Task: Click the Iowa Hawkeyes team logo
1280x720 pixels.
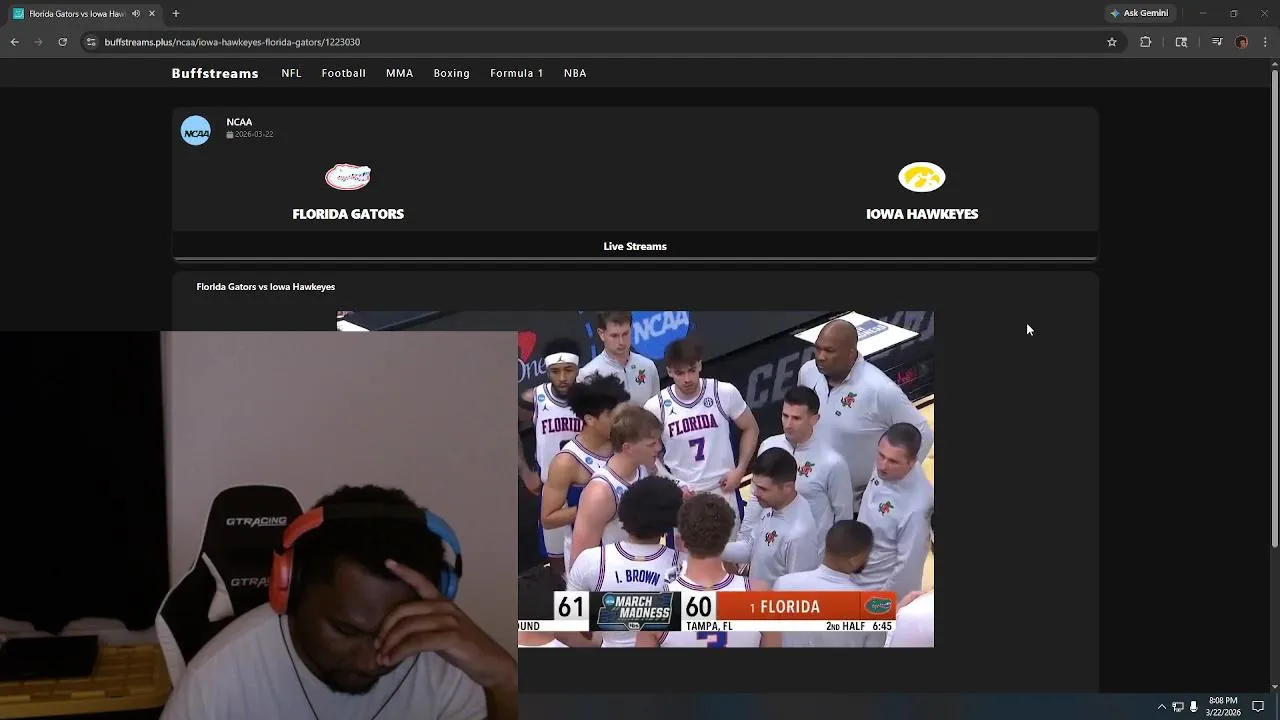Action: pyautogui.click(x=922, y=177)
